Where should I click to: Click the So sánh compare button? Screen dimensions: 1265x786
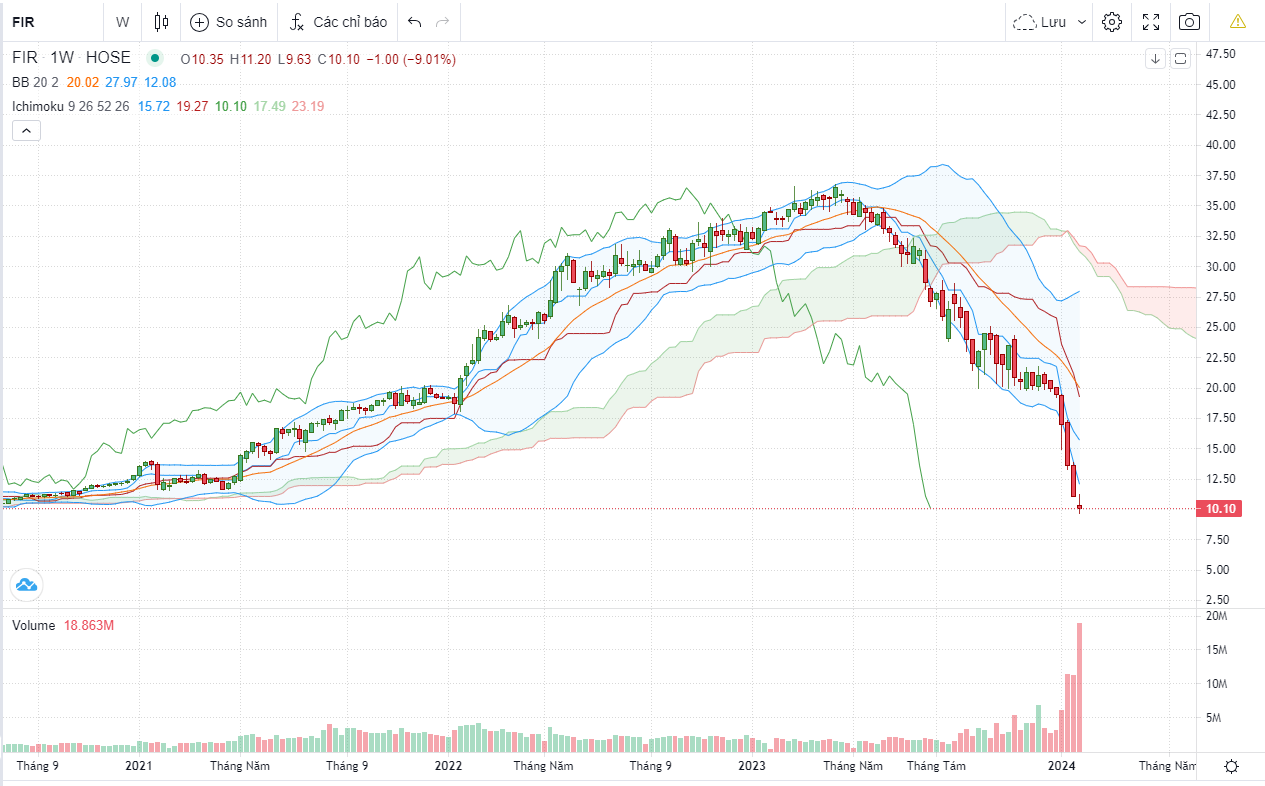pos(229,22)
